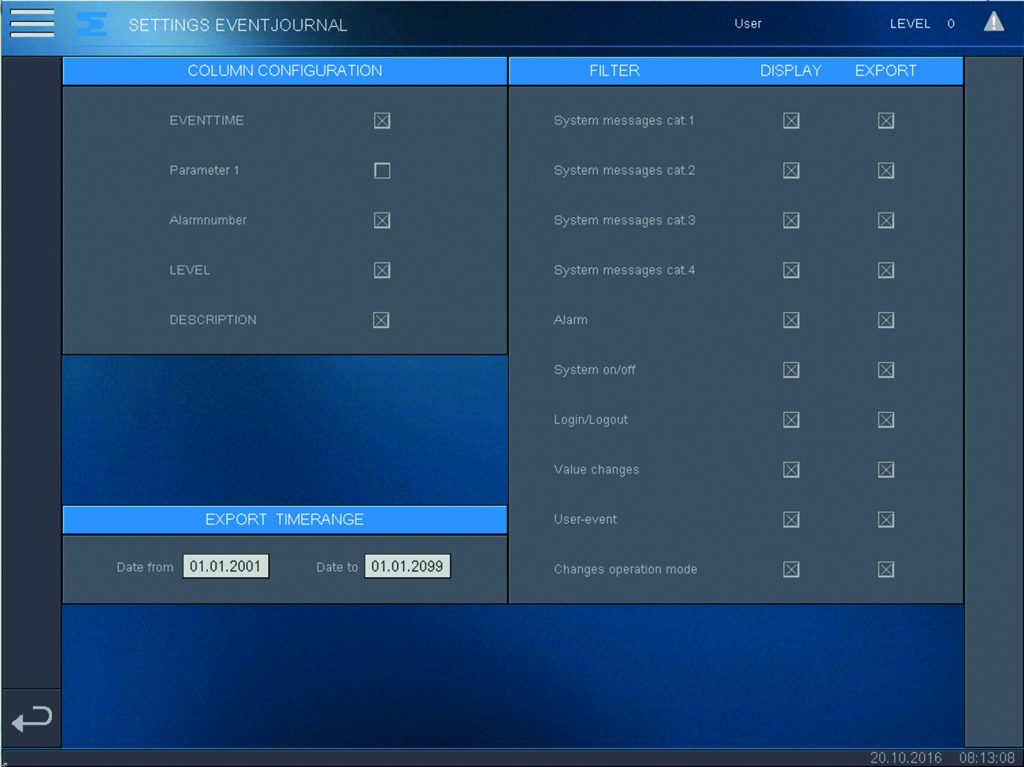Open the hamburger main menu
The width and height of the screenshot is (1024, 767).
pyautogui.click(x=32, y=23)
